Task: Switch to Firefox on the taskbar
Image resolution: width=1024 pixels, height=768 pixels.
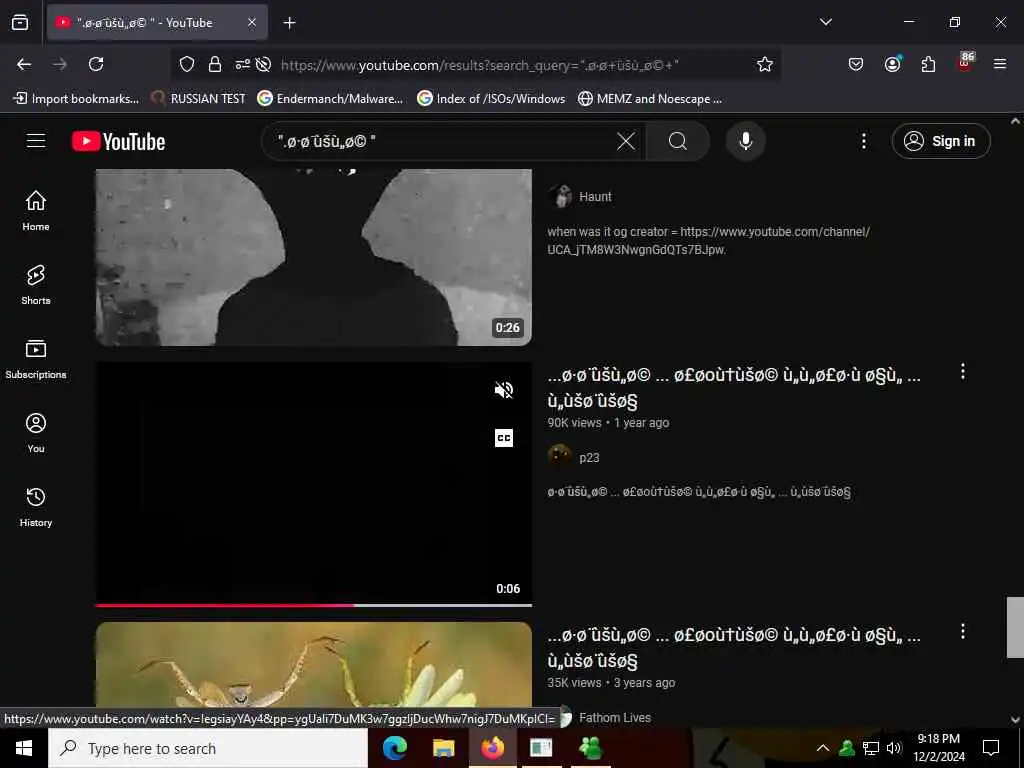Action: coord(492,748)
